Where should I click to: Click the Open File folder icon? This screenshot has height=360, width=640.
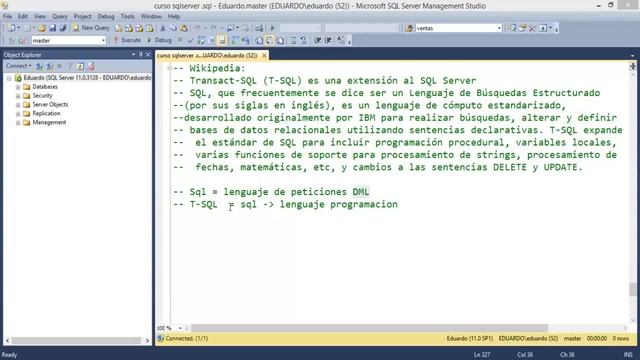[42, 28]
